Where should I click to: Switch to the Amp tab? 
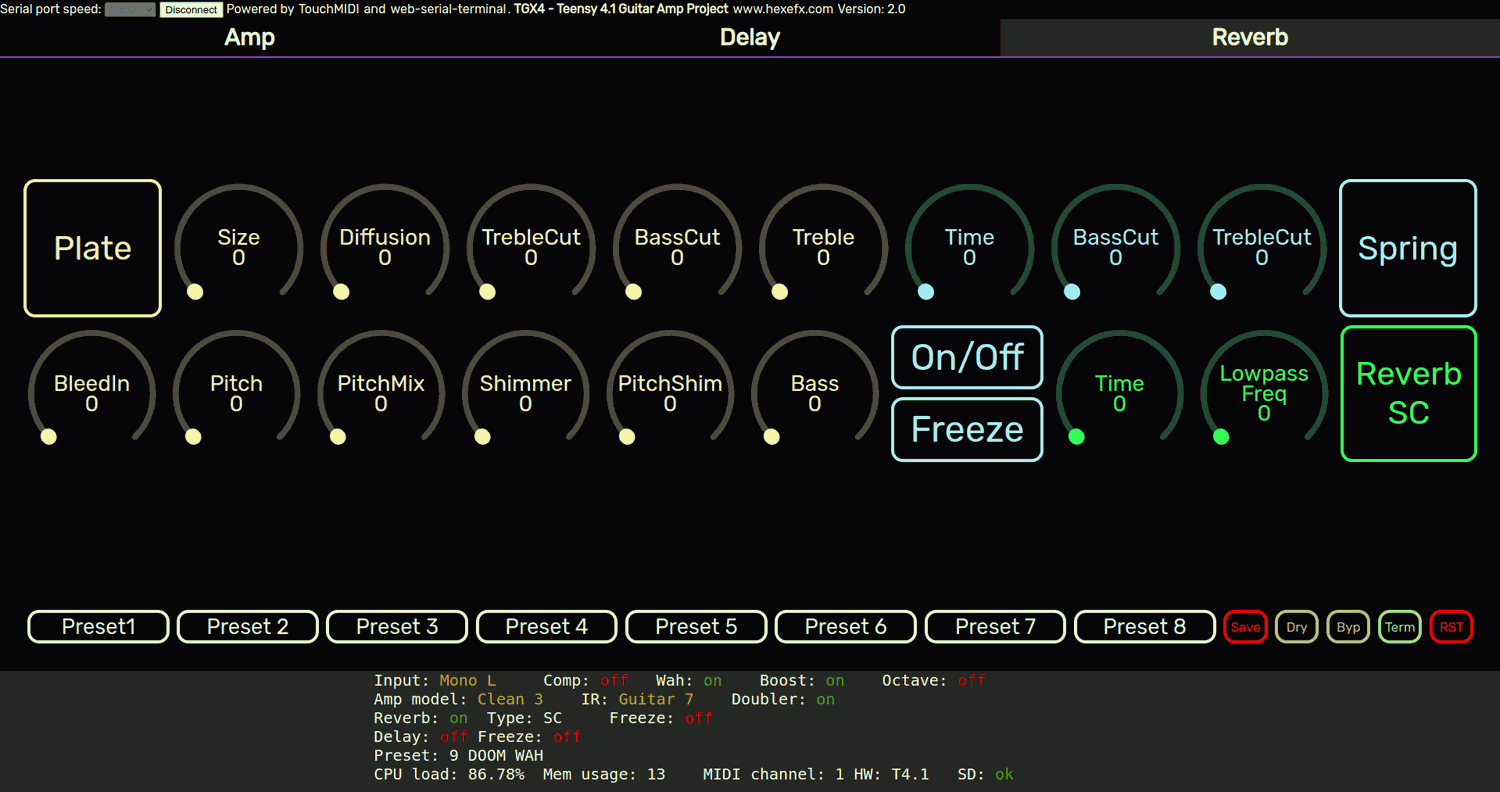pos(250,37)
